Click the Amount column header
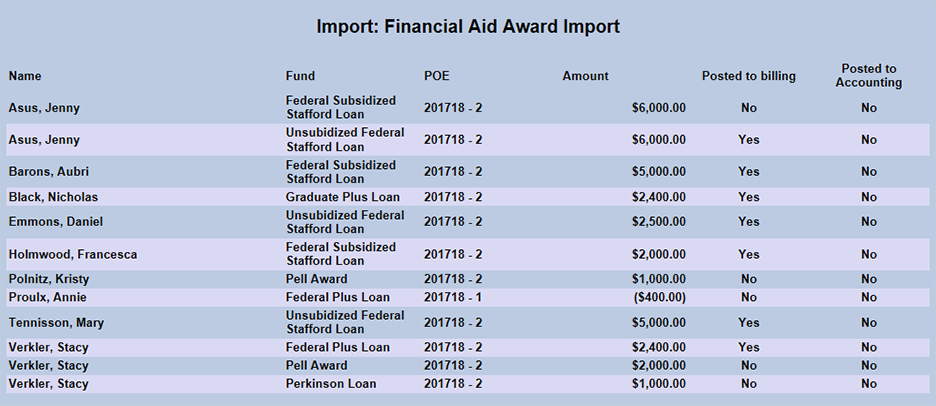Viewport: 936px width, 406px height. point(585,76)
